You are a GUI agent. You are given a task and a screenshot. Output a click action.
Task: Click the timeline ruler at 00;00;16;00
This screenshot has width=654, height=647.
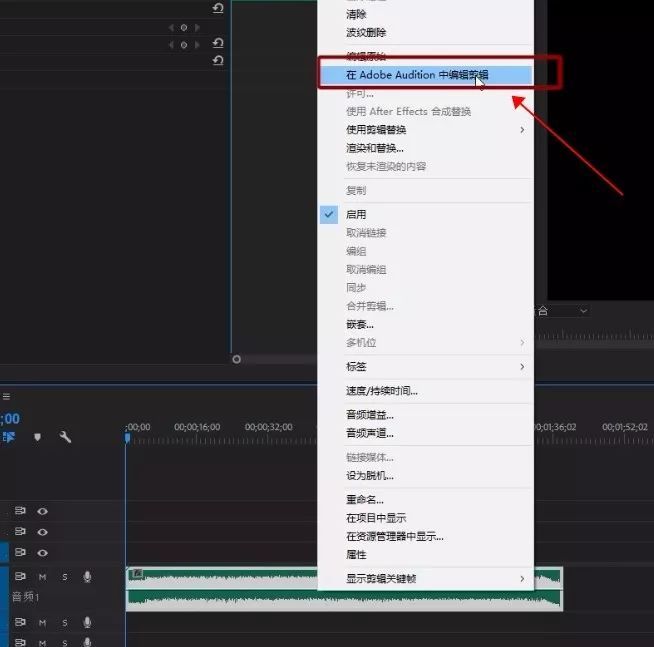click(196, 437)
